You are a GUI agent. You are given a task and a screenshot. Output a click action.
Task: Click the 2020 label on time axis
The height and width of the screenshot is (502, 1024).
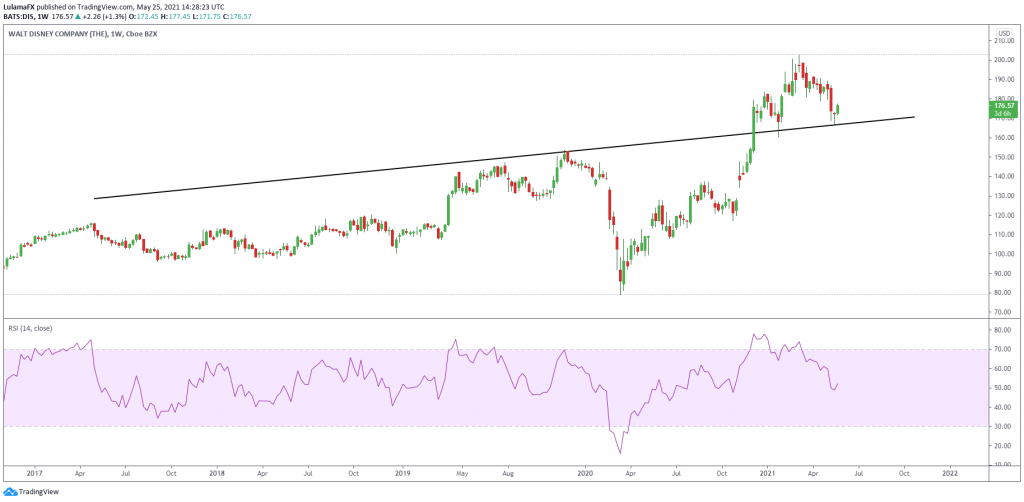tap(585, 471)
